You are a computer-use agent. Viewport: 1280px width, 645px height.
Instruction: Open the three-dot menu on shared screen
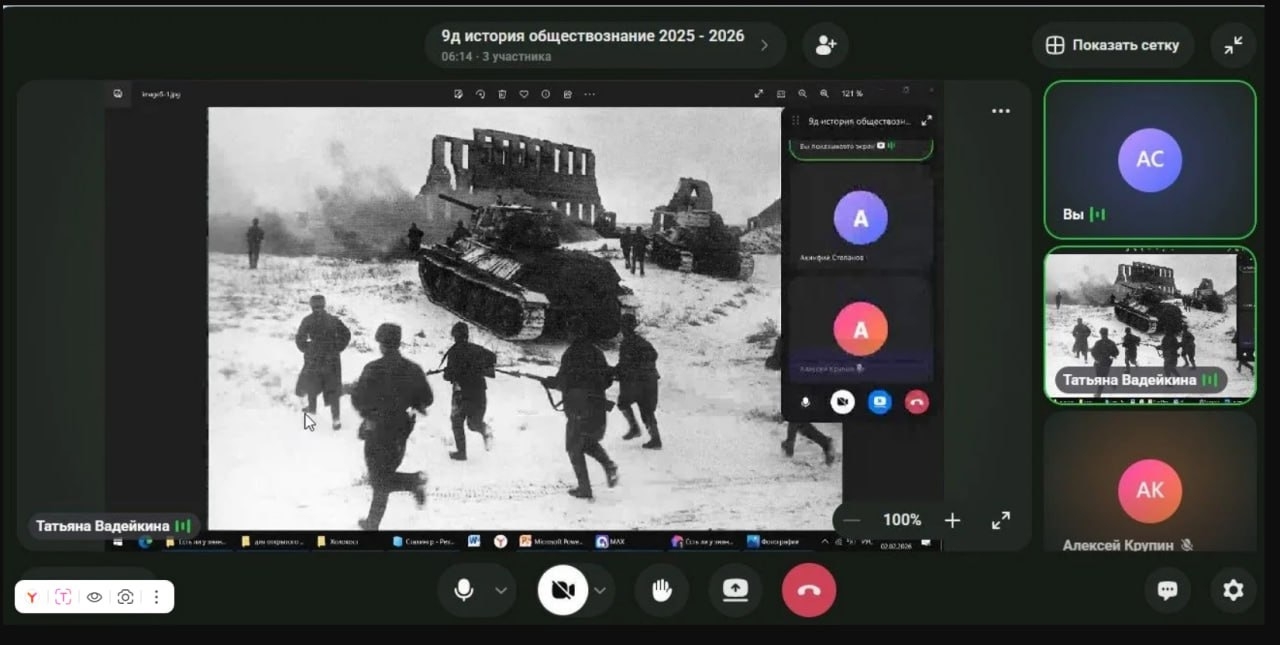pos(1000,111)
